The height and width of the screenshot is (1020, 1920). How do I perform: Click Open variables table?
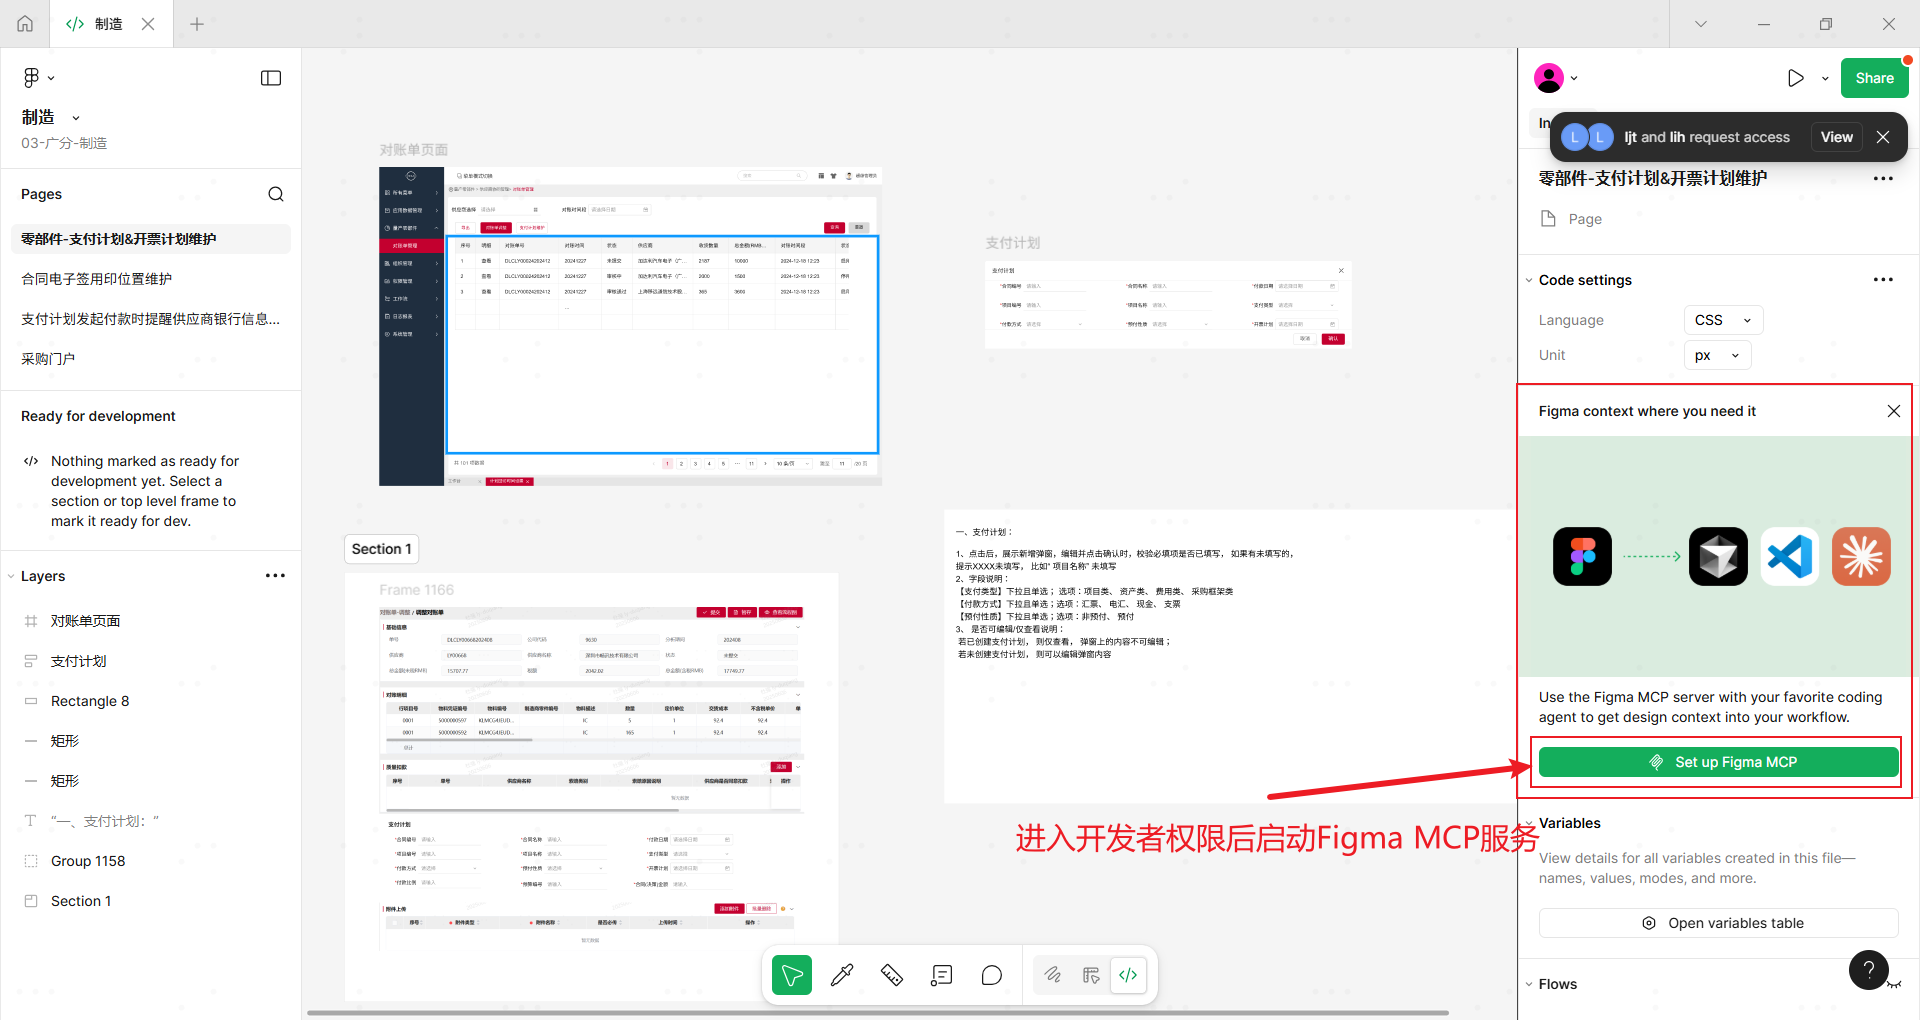pyautogui.click(x=1718, y=923)
